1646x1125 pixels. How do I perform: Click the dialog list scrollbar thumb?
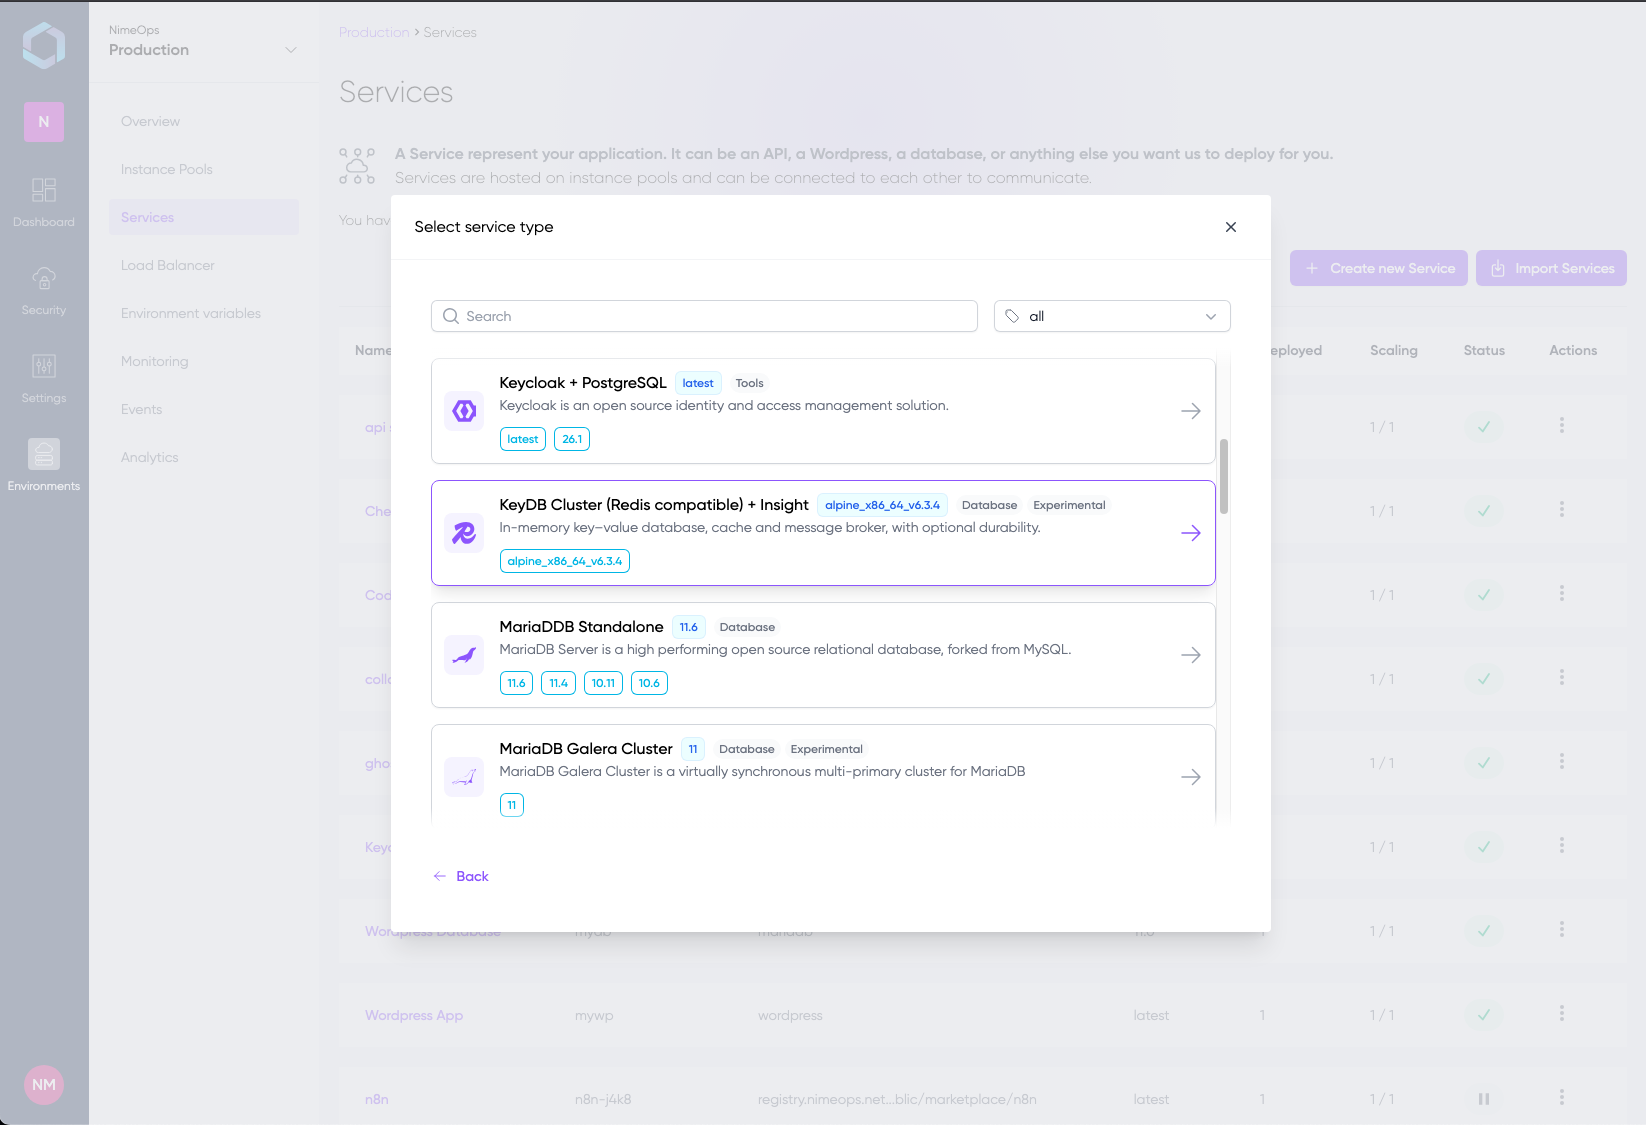(x=1224, y=476)
